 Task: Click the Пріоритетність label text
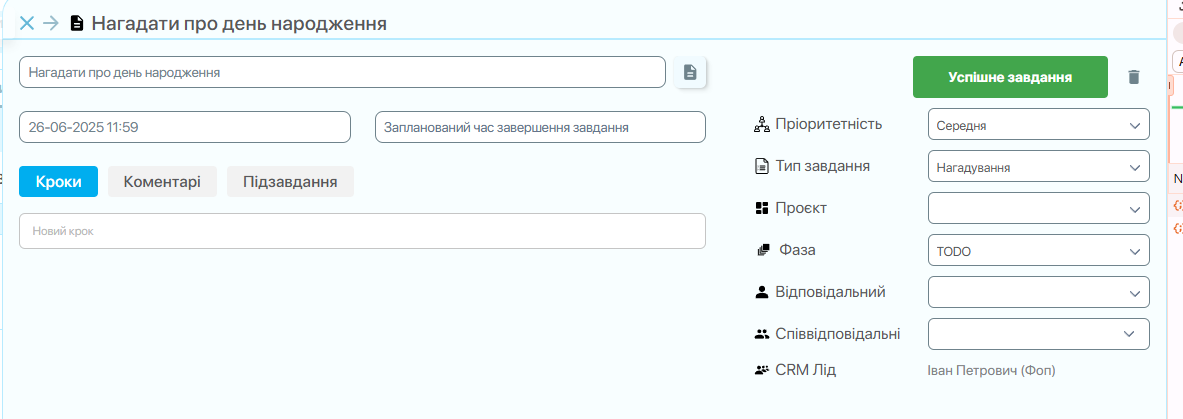pos(828,124)
